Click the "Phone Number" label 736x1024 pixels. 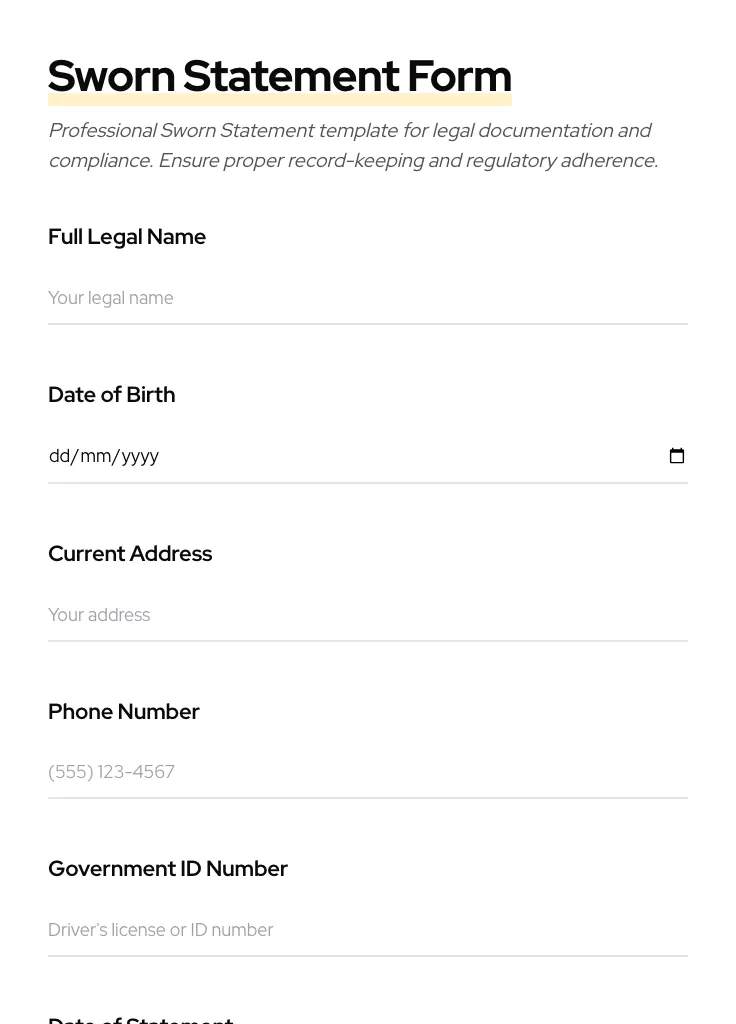point(124,712)
